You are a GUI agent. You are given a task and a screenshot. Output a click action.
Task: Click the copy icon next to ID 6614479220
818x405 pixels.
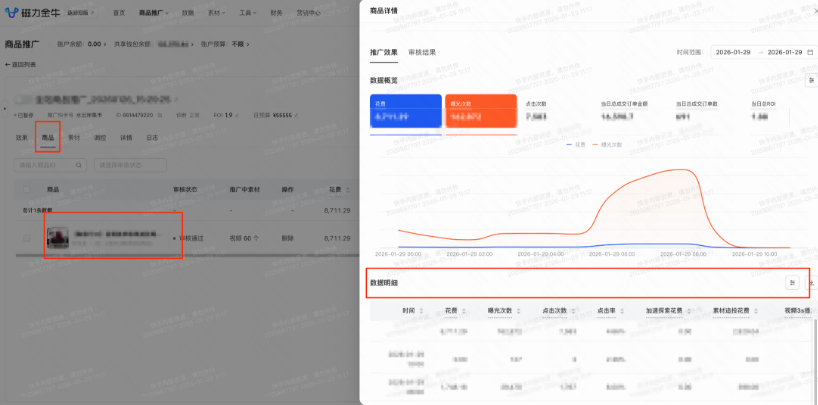(x=160, y=114)
